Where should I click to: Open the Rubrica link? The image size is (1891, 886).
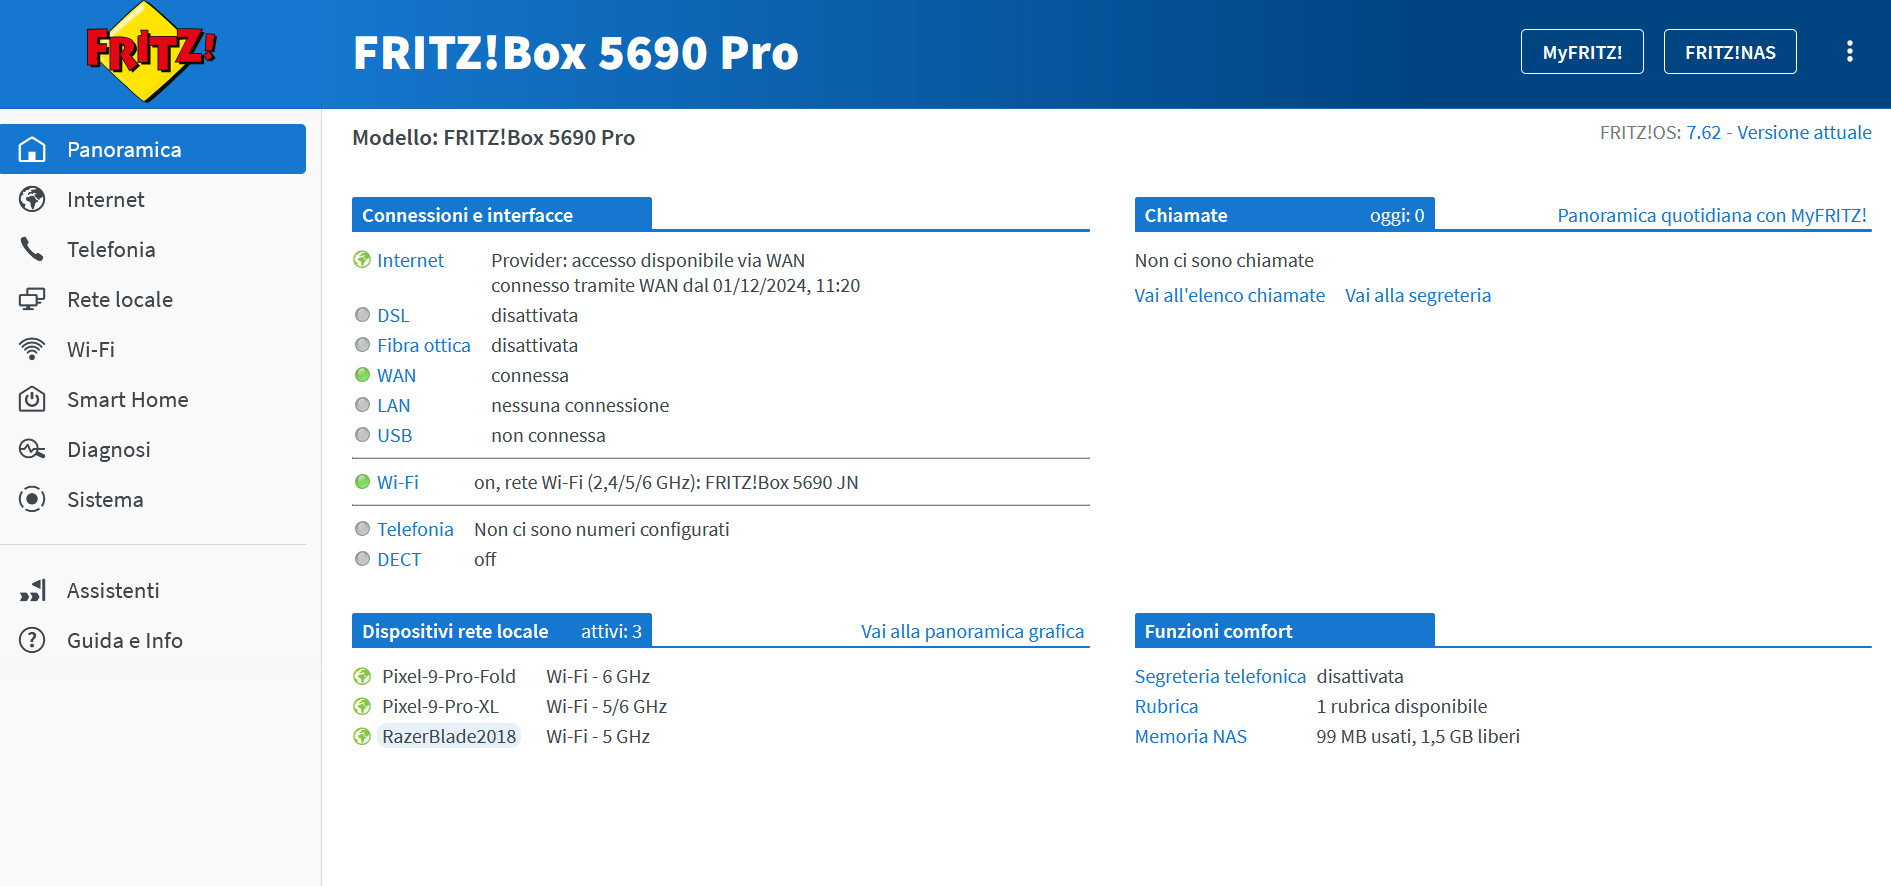point(1166,706)
